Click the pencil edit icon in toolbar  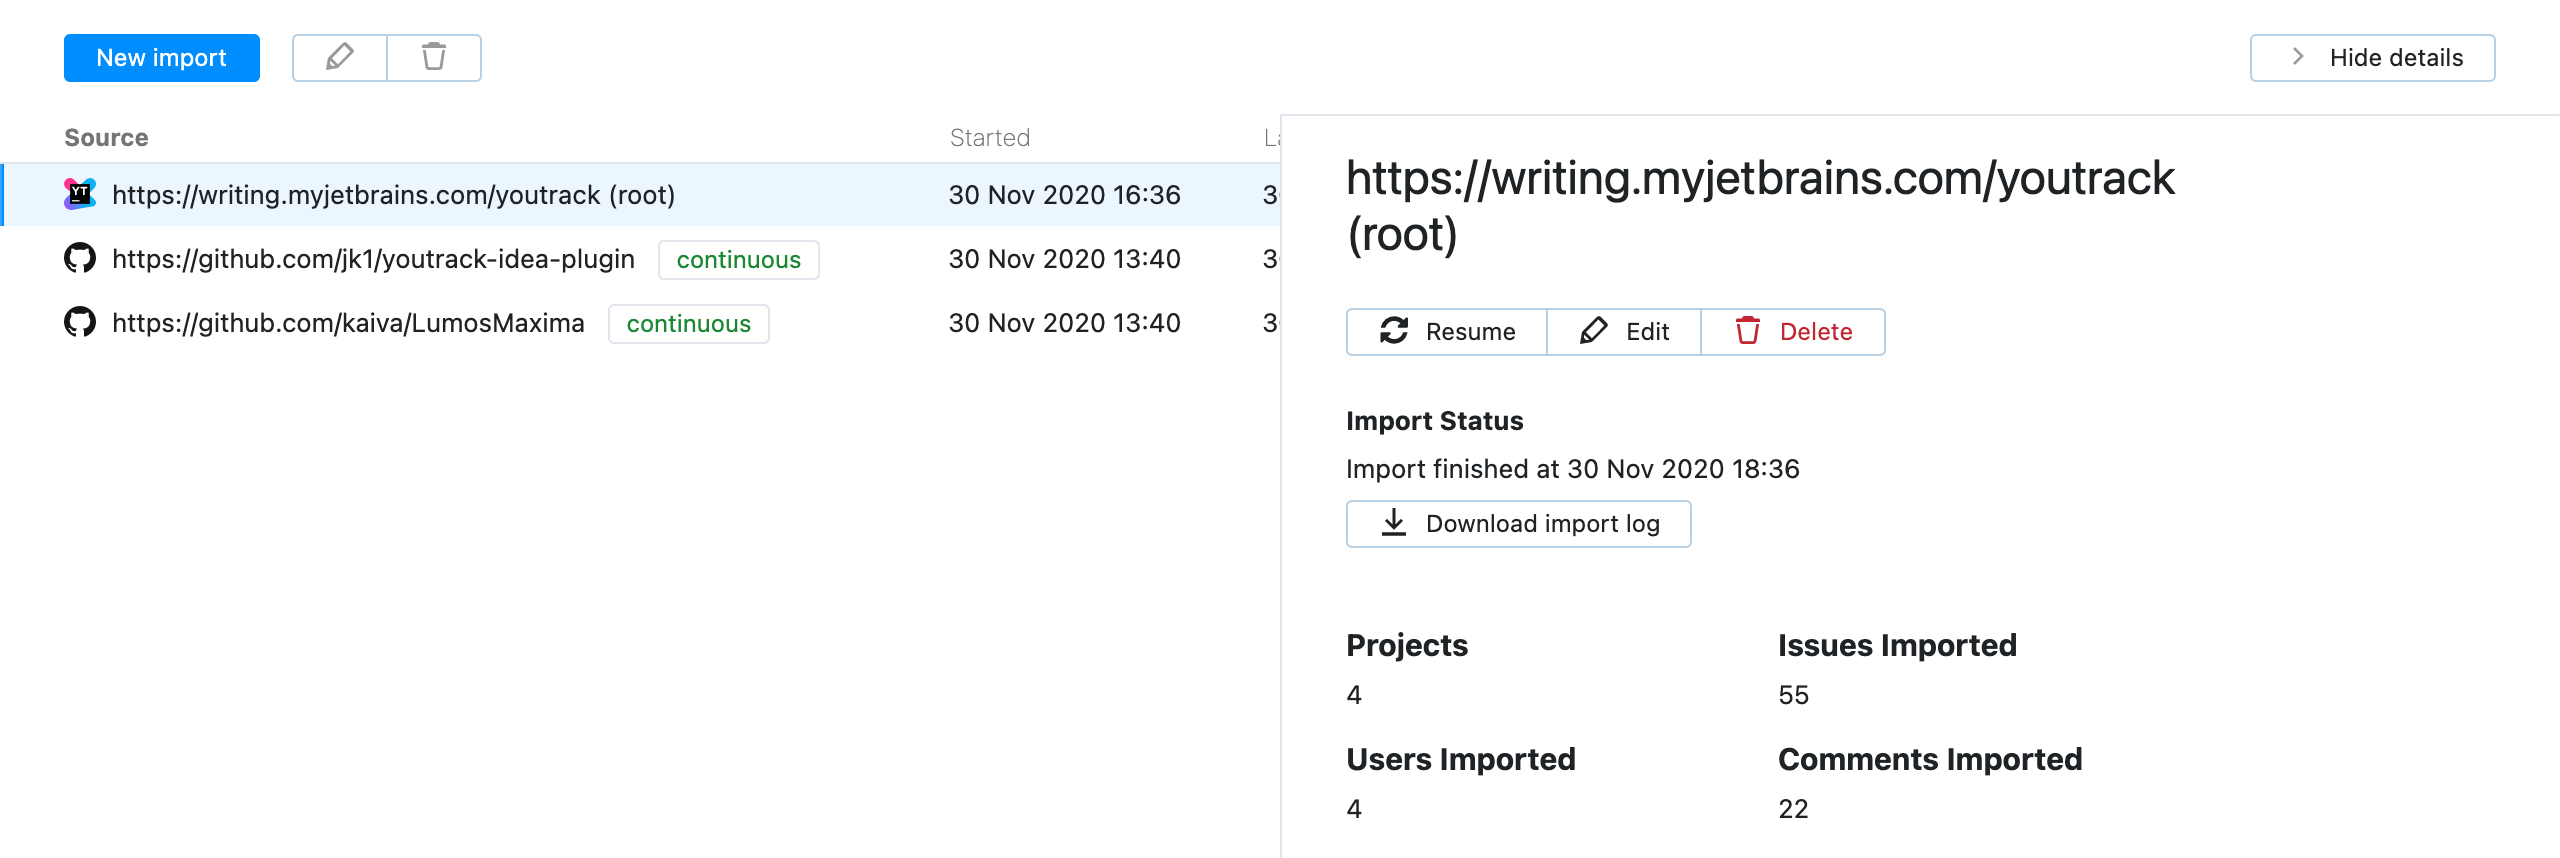(x=340, y=58)
